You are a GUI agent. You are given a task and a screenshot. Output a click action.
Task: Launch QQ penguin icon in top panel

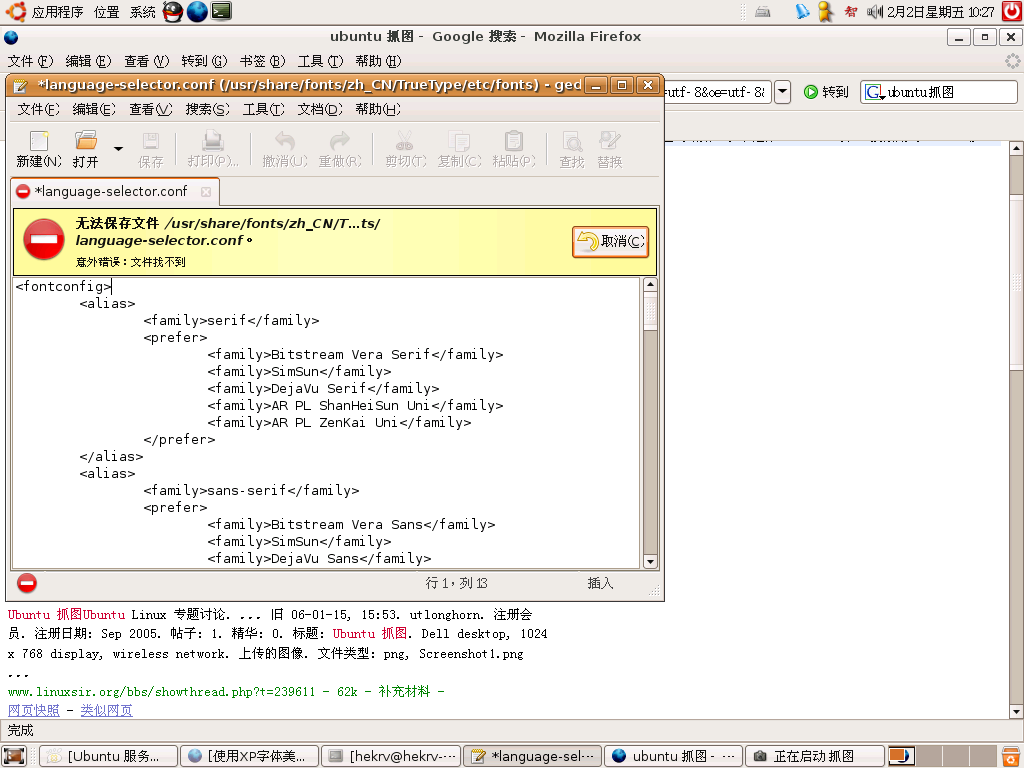click(172, 12)
